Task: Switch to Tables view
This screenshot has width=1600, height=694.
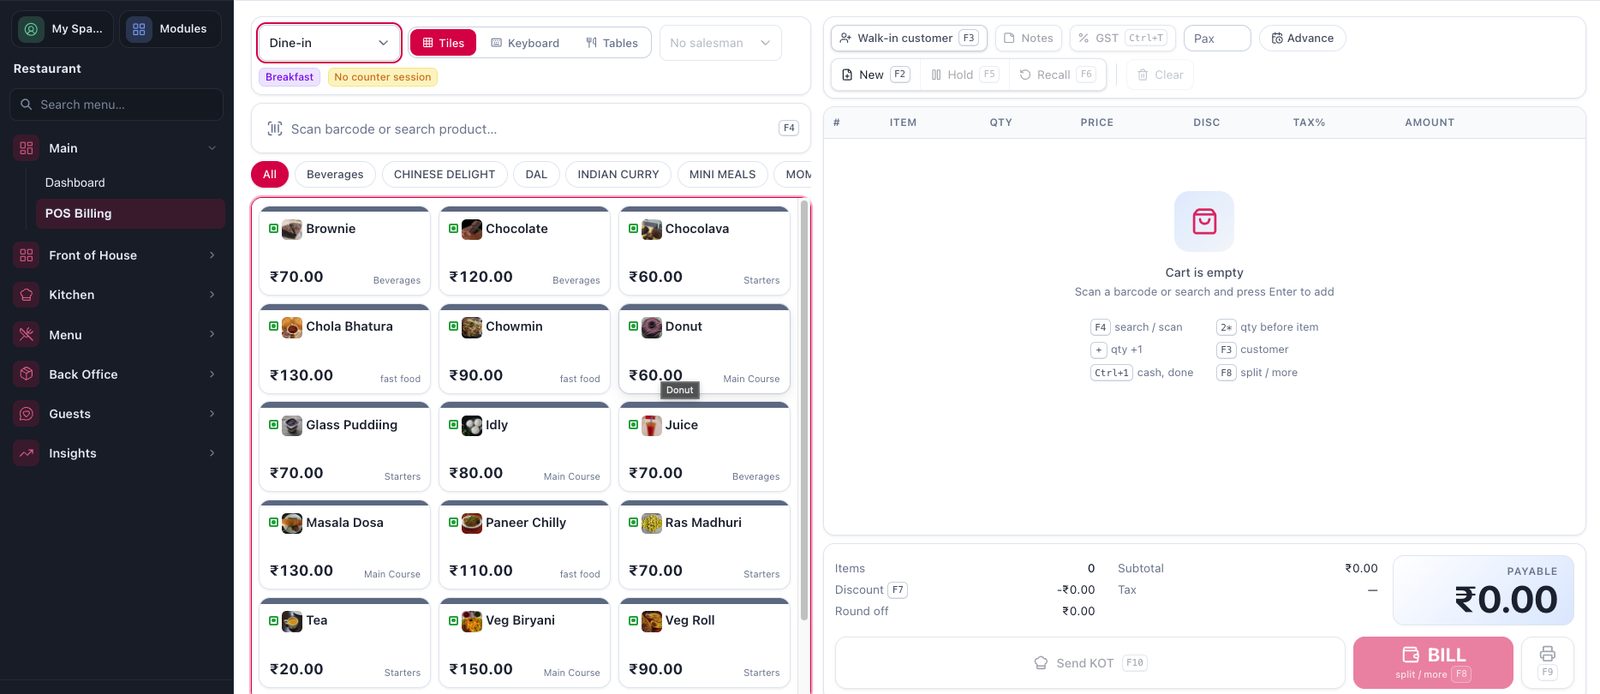Action: [612, 43]
